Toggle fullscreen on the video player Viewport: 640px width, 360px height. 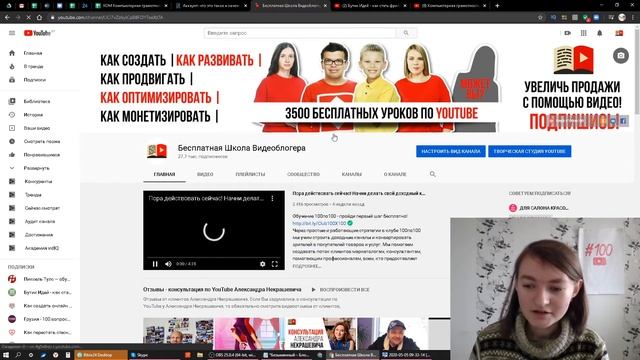(275, 264)
